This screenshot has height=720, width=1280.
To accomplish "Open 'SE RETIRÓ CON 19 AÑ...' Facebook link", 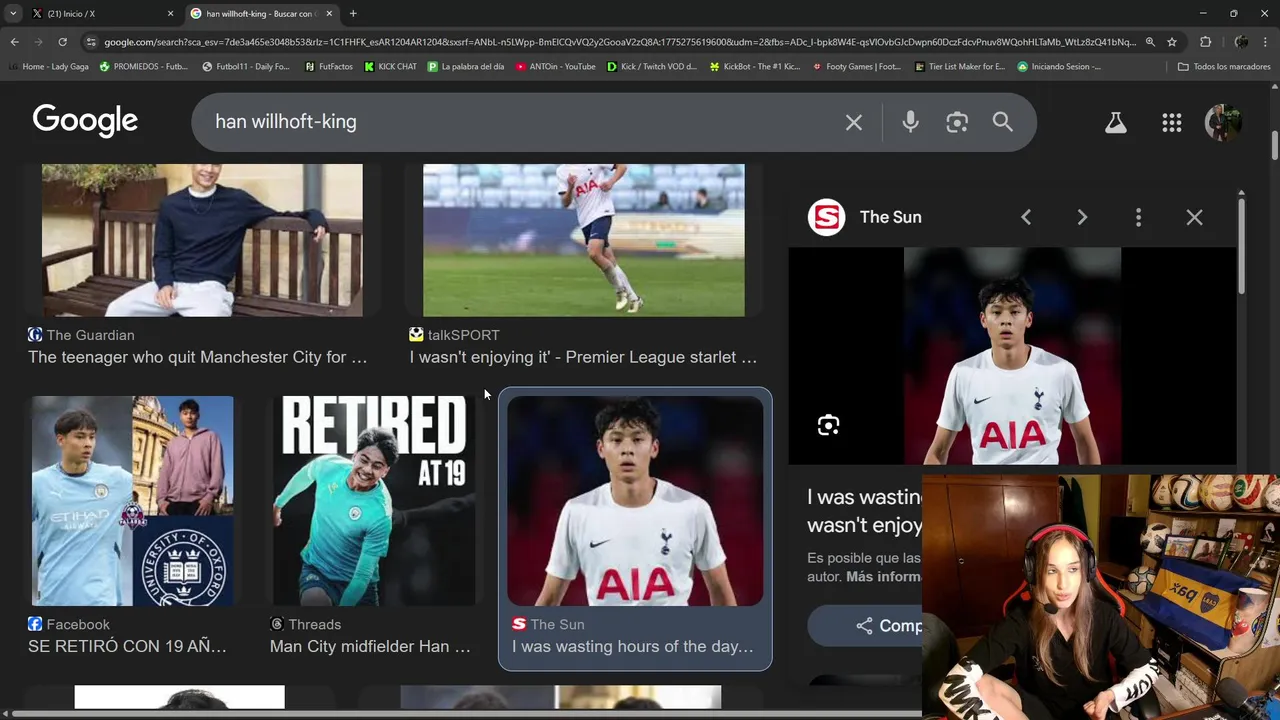I will 127,646.
